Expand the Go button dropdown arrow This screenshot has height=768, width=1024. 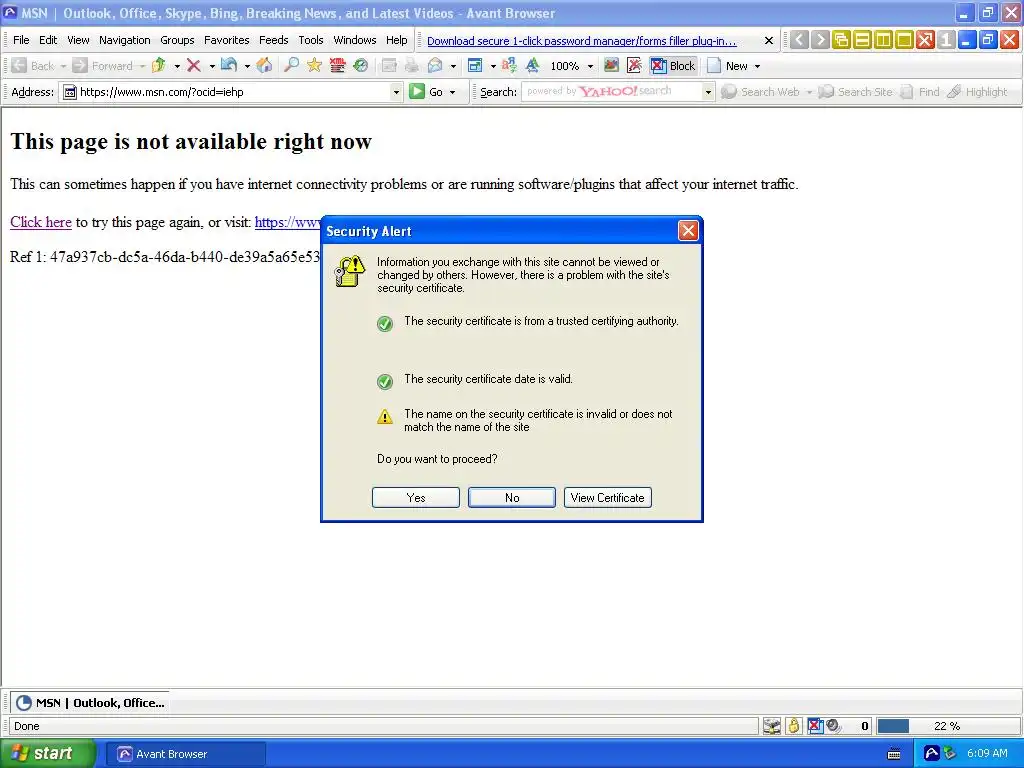coord(453,92)
